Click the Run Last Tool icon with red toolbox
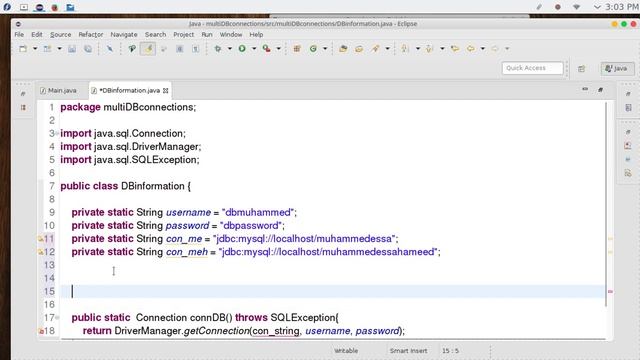640x360 pixels. coord(267,49)
